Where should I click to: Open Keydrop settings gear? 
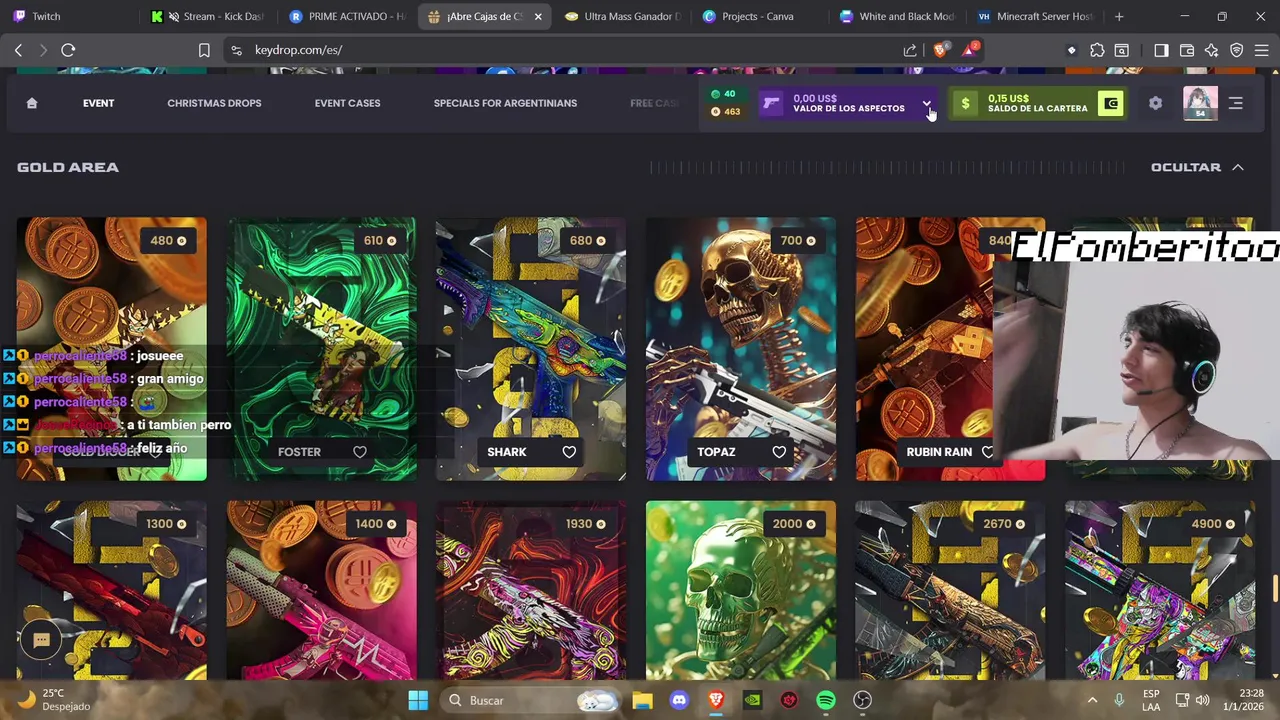pos(1155,103)
